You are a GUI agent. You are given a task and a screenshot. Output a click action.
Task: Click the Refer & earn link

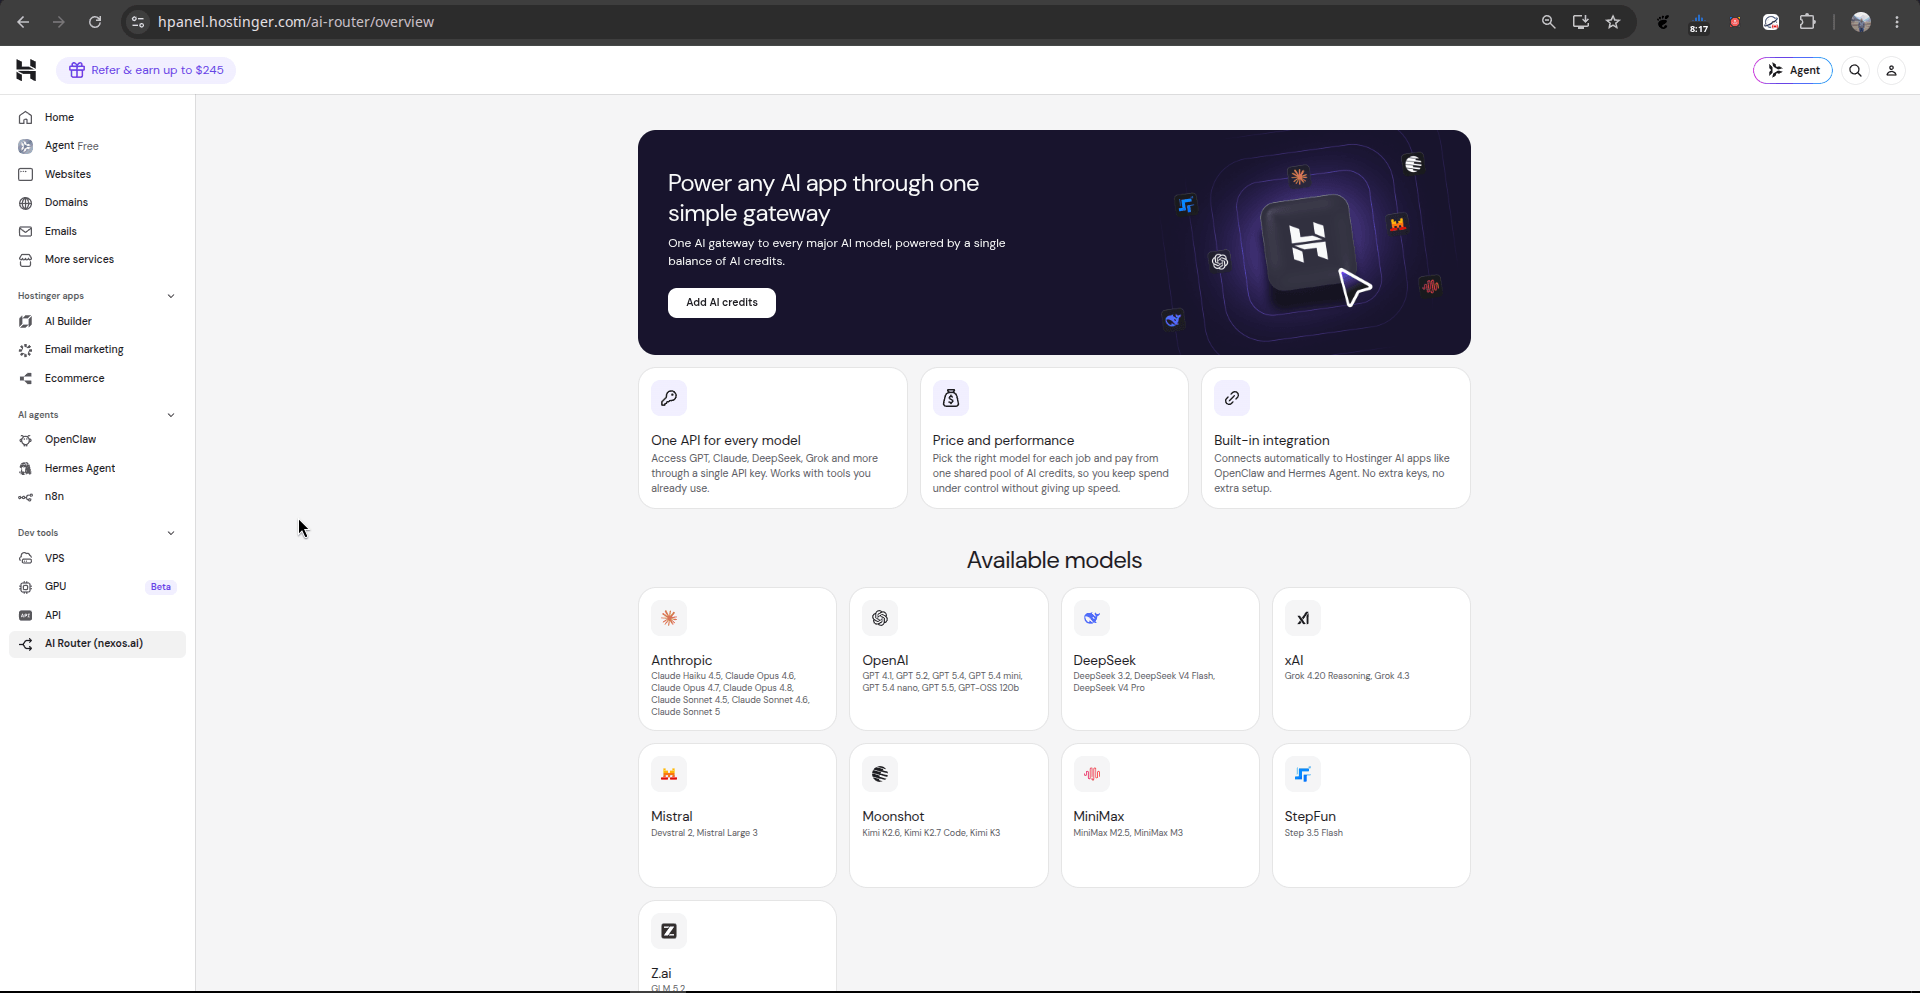click(146, 70)
